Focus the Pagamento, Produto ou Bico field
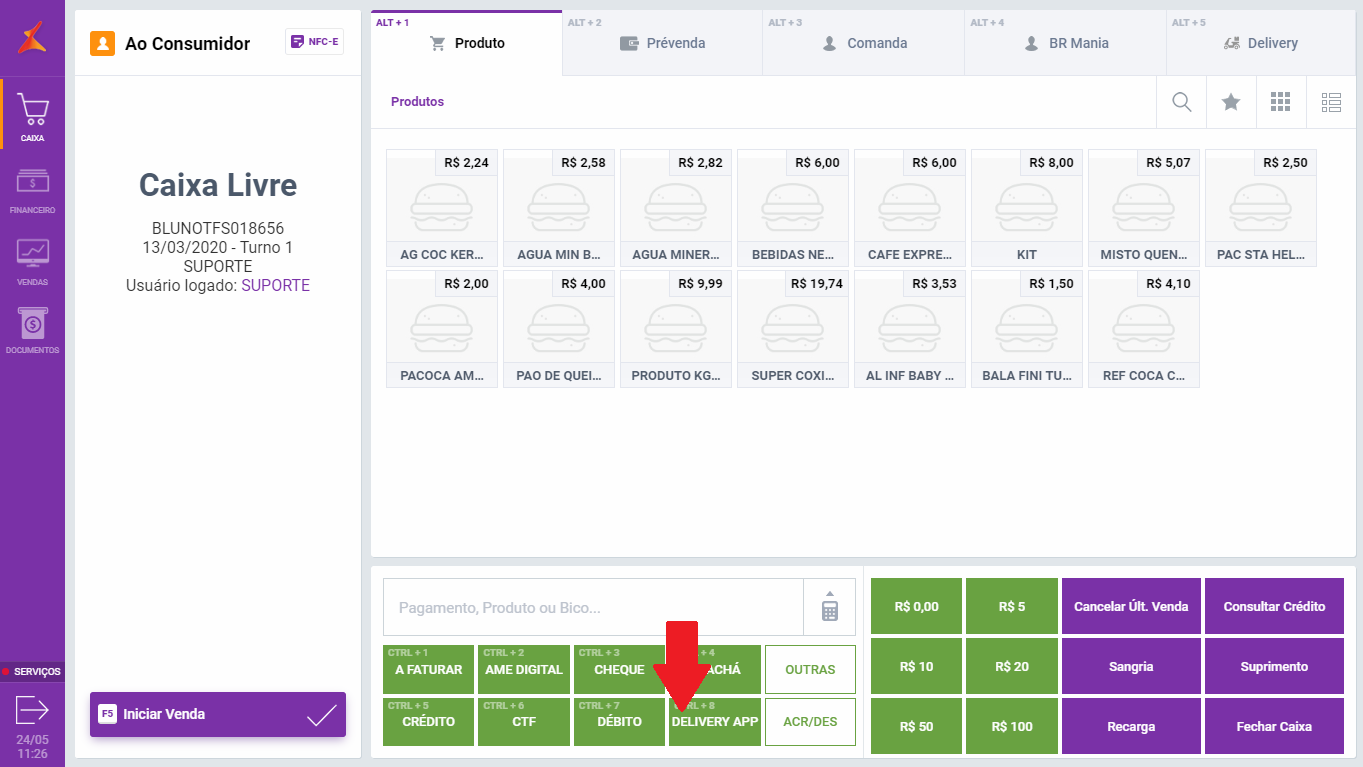 pos(593,607)
